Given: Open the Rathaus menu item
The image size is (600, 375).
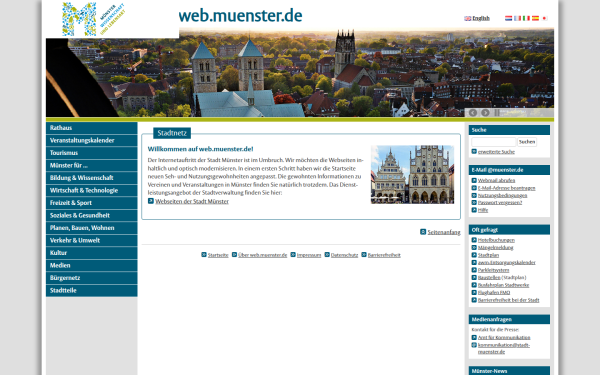Looking at the screenshot, I should click(91, 128).
